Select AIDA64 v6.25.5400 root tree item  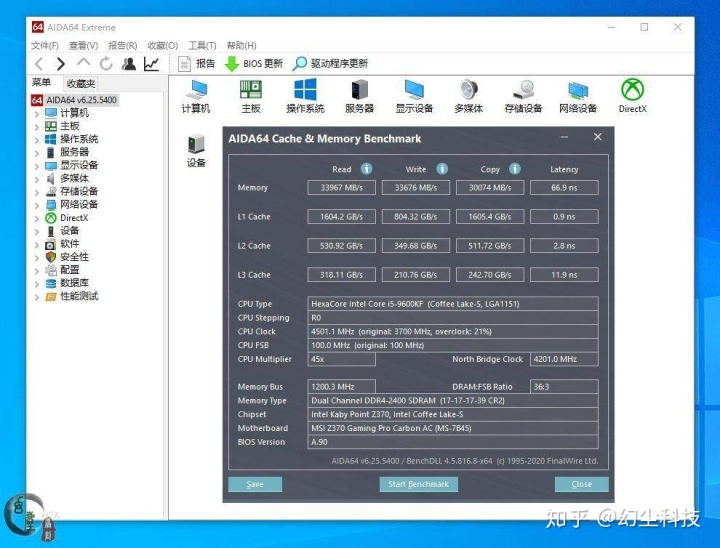pos(74,100)
